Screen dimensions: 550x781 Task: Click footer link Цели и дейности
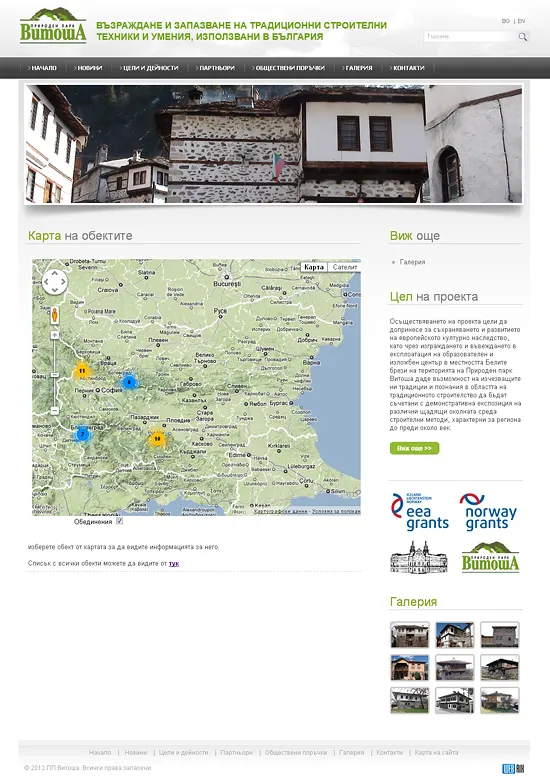click(x=183, y=753)
